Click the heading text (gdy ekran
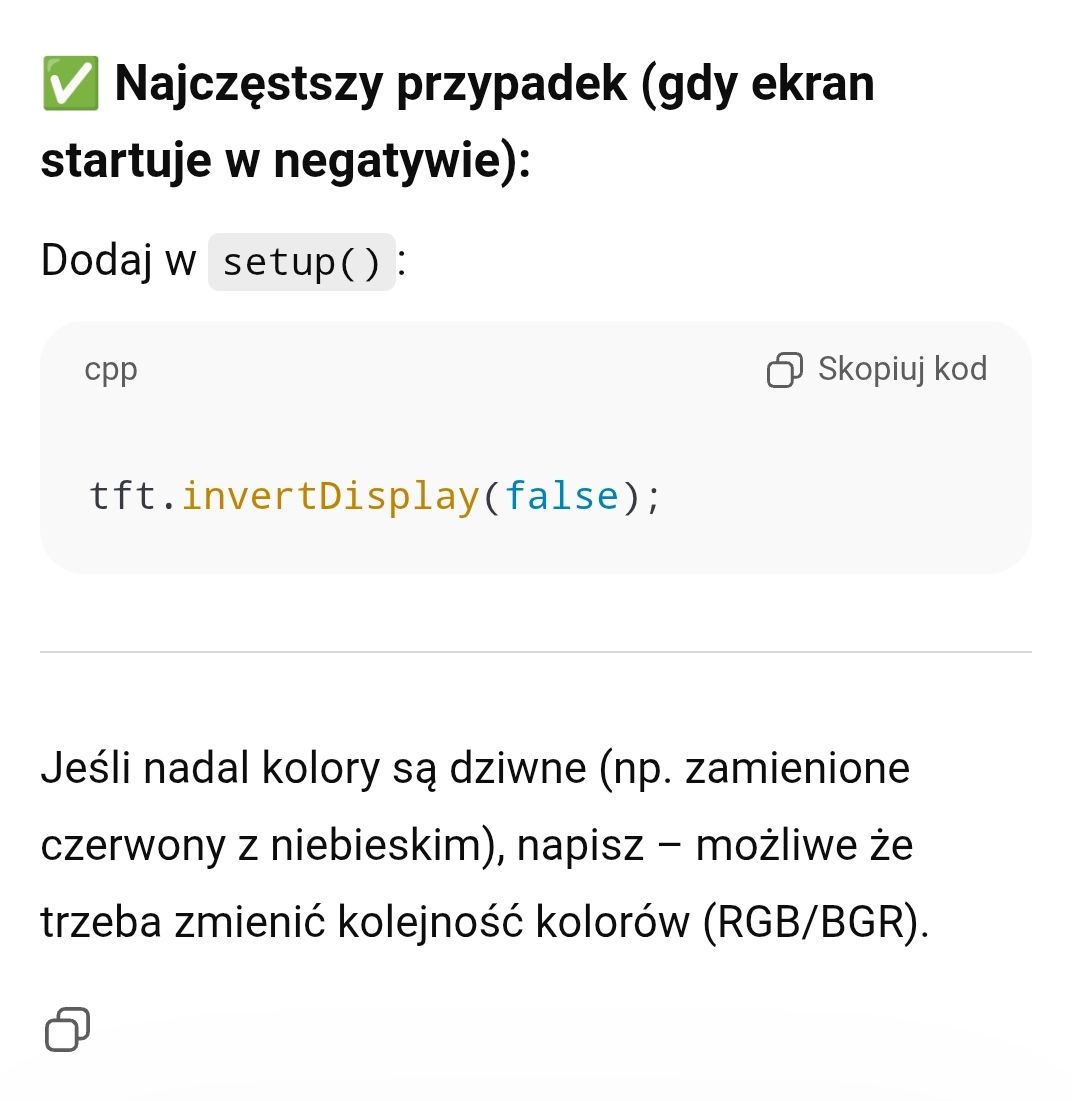Screen dimensions: 1072x1101 (757, 84)
